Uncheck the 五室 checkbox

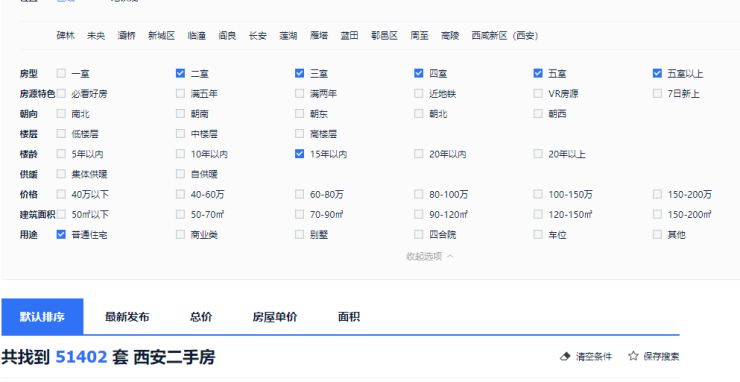[x=538, y=73]
